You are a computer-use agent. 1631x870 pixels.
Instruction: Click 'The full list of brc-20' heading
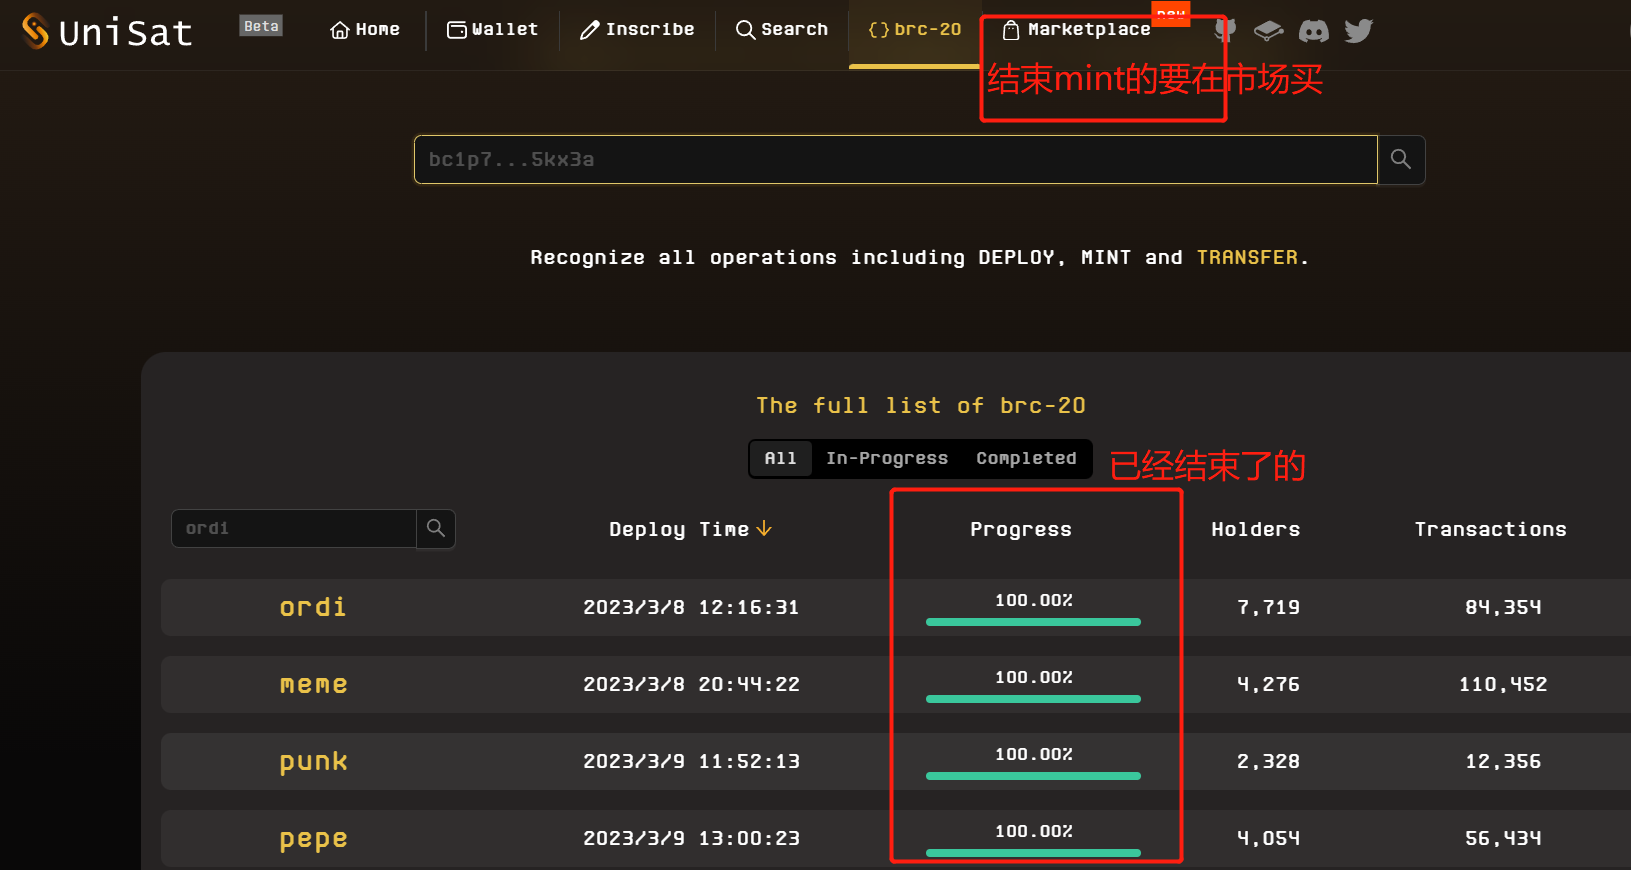click(x=920, y=405)
